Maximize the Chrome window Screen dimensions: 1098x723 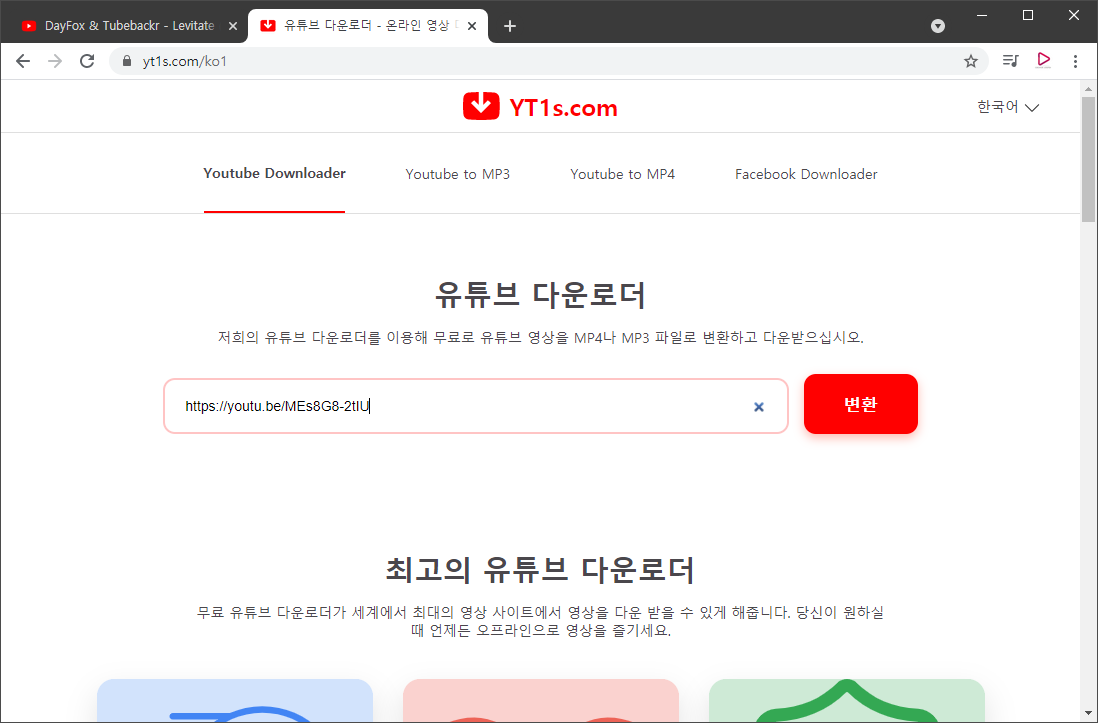(1028, 15)
